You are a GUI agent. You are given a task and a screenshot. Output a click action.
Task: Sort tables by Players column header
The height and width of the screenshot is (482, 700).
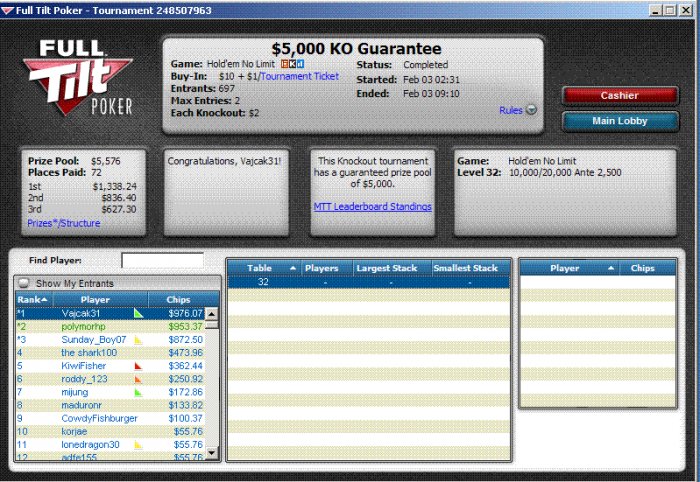[x=327, y=268]
